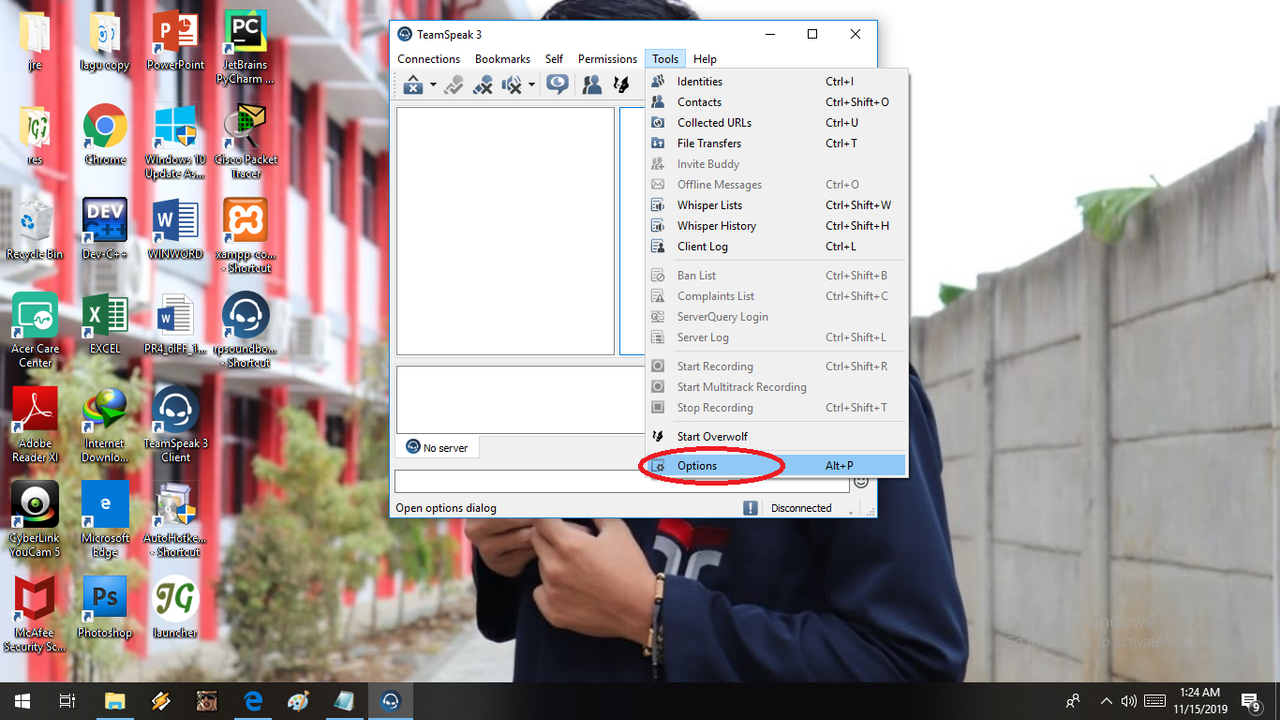Select the JetBrains PyCharm desktop shortcut
The height and width of the screenshot is (720, 1280).
point(245,48)
